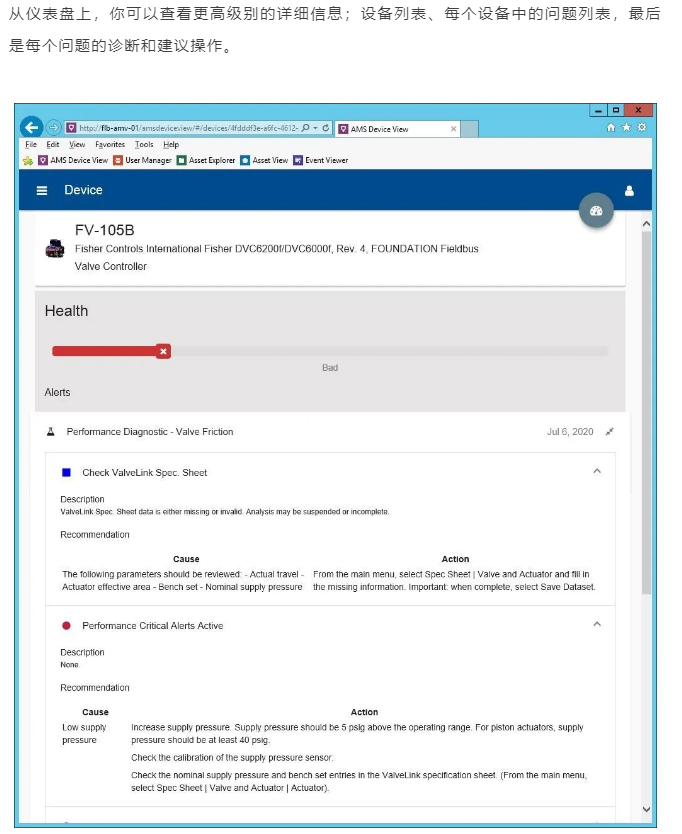
Task: Click the refresh icon in address bar
Action: tap(326, 128)
